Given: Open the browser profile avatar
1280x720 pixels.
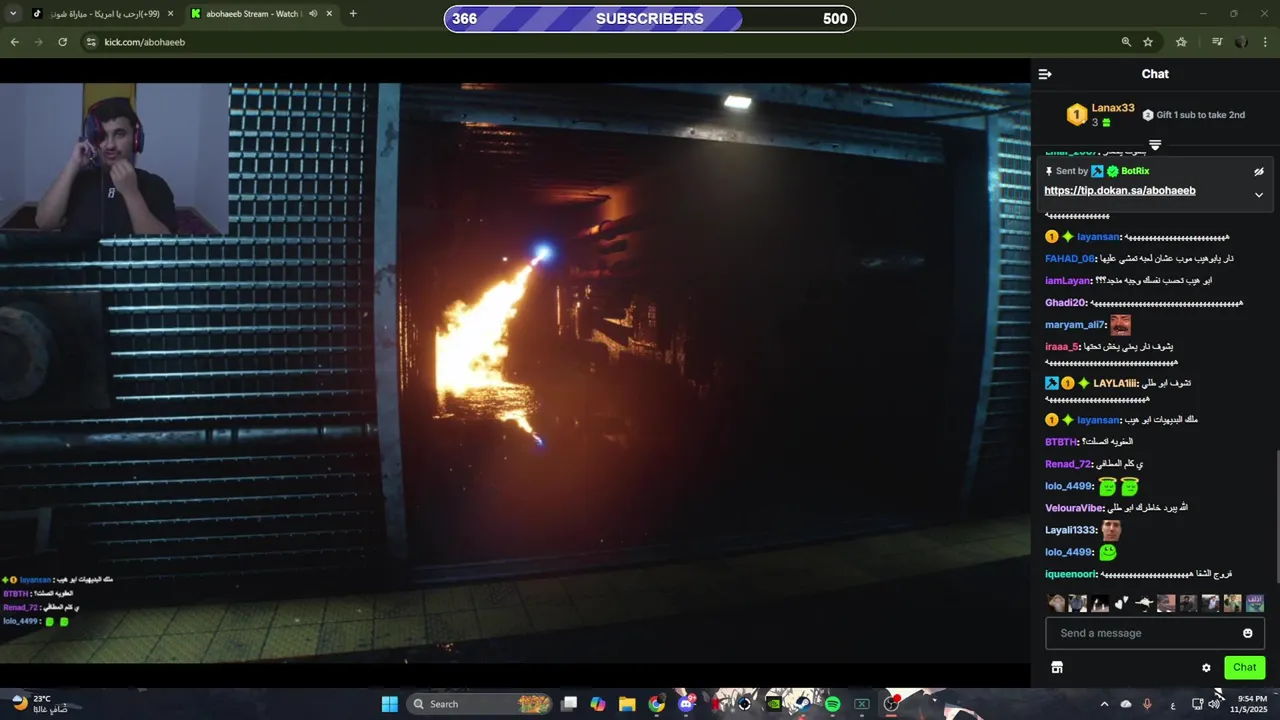Looking at the screenshot, I should pos(1241,42).
